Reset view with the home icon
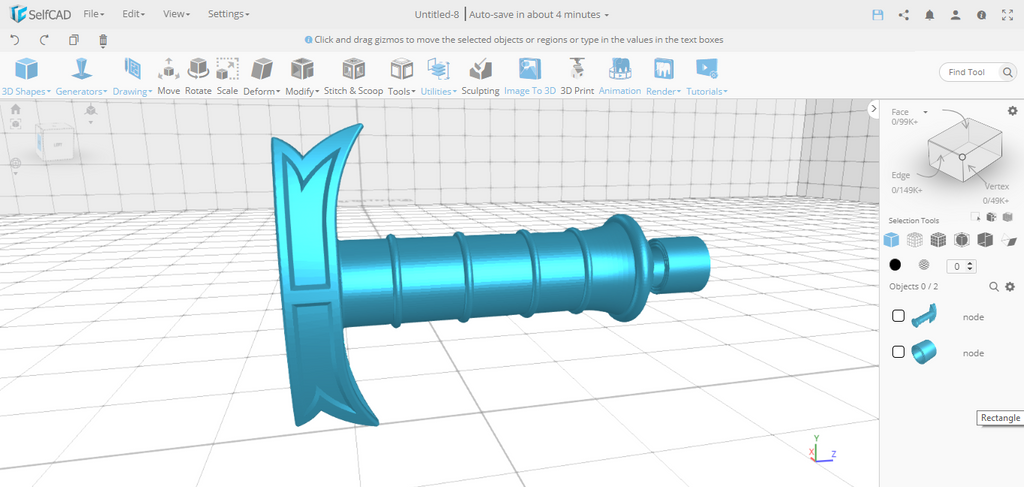This screenshot has width=1024, height=487. coord(15,109)
